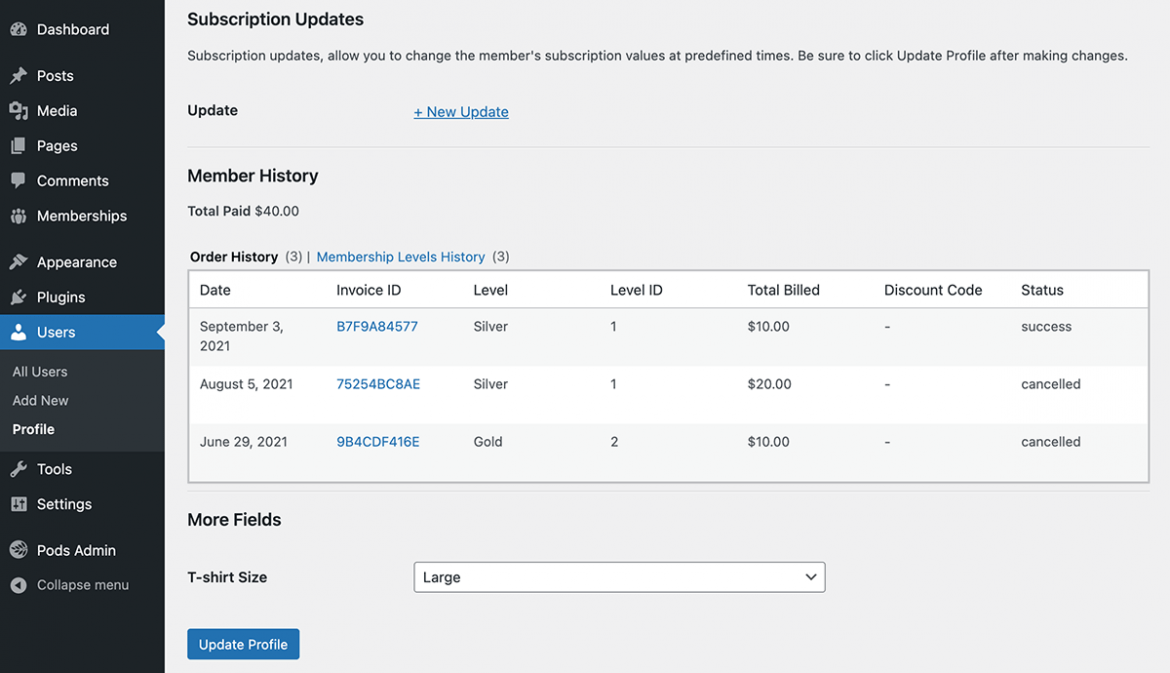
Task: Open the T-shirt Size dropdown
Action: (619, 577)
